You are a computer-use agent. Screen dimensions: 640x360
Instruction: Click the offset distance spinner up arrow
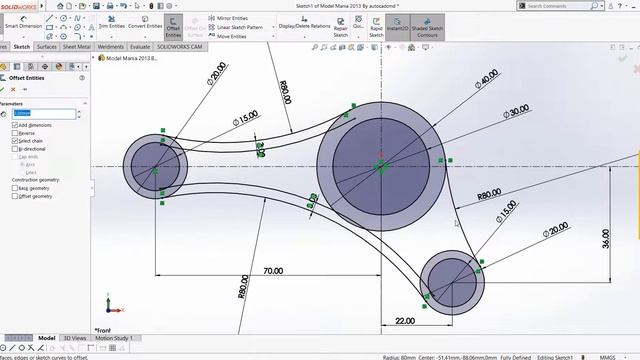pos(79,111)
